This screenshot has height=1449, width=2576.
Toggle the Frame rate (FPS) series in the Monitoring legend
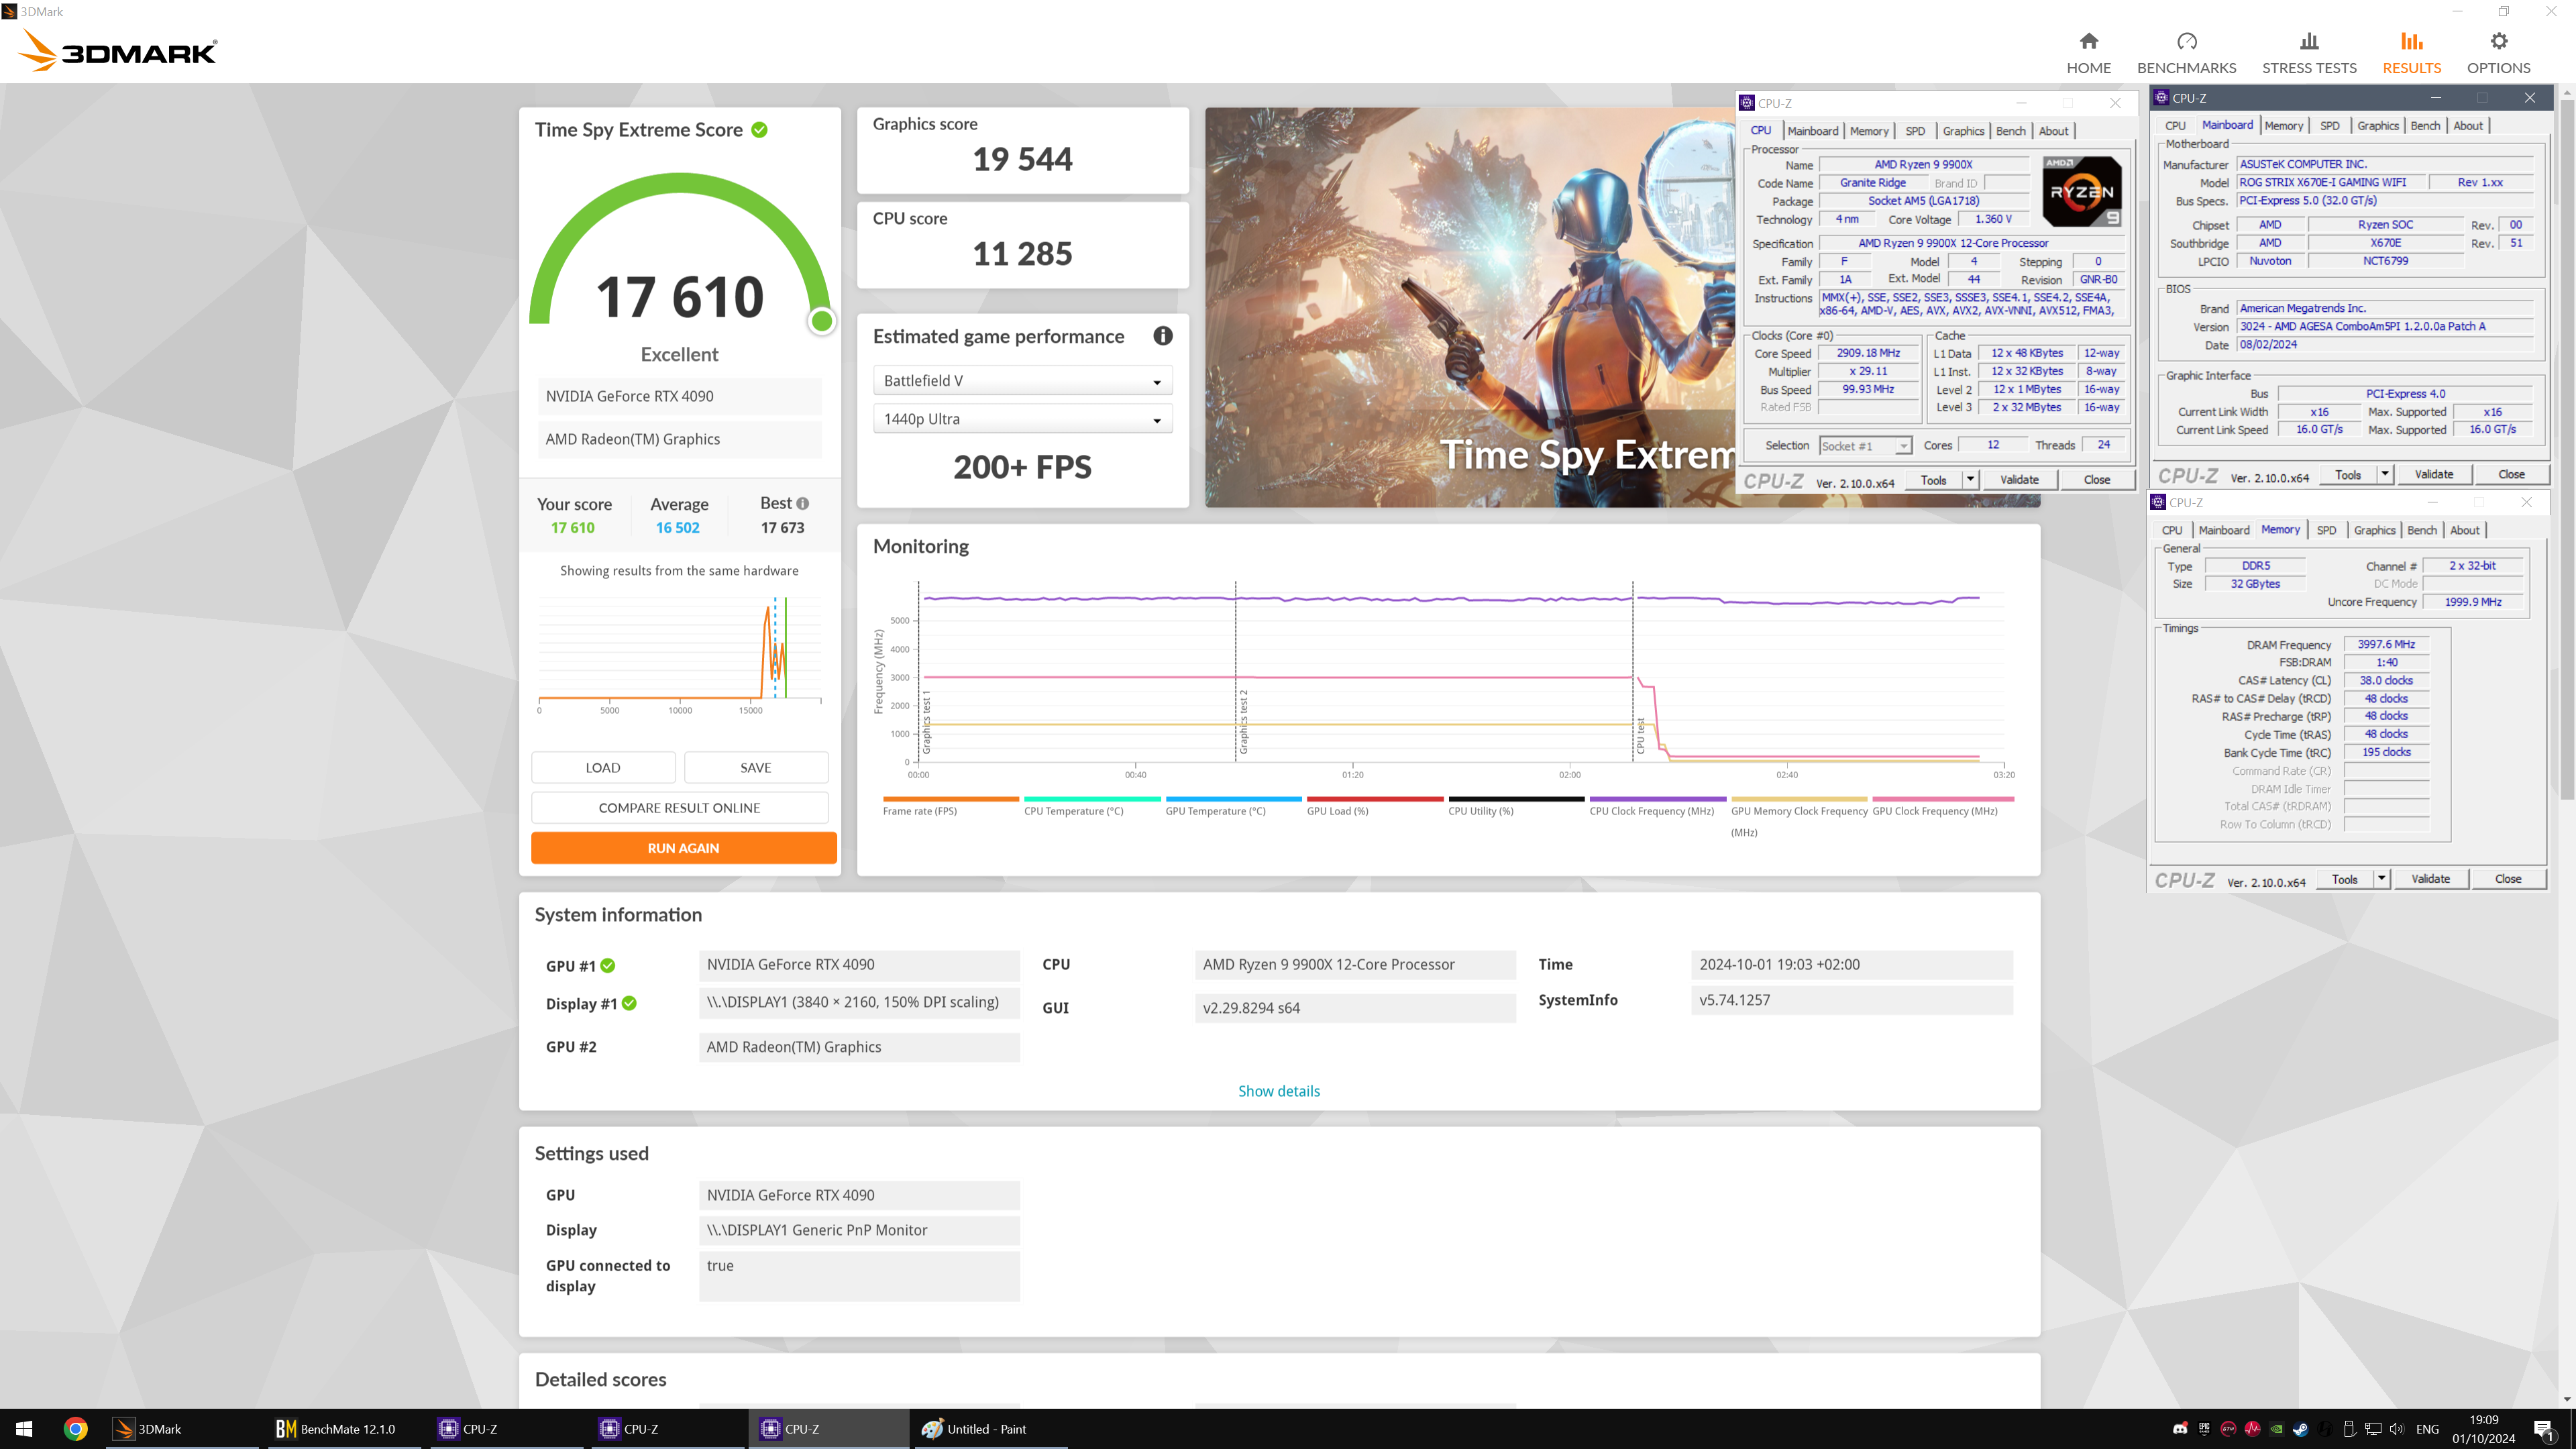[x=950, y=806]
